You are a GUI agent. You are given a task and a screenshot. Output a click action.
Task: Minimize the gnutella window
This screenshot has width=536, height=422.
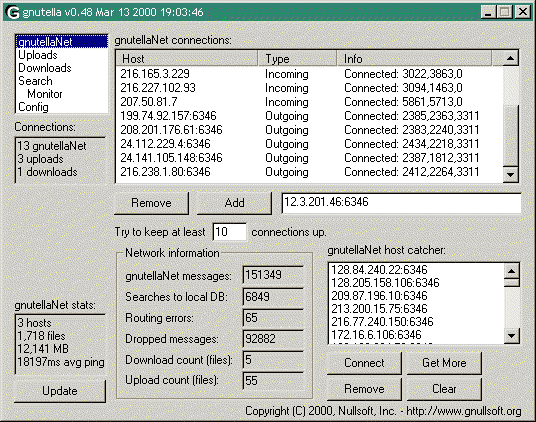488,12
